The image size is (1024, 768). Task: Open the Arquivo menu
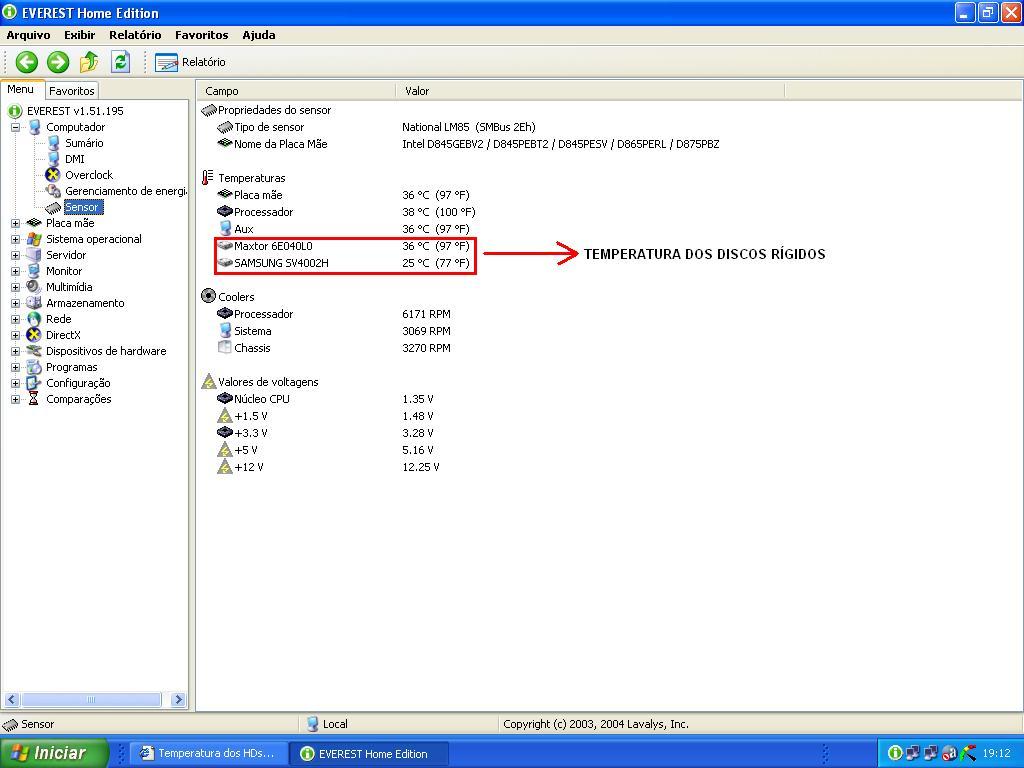[28, 35]
